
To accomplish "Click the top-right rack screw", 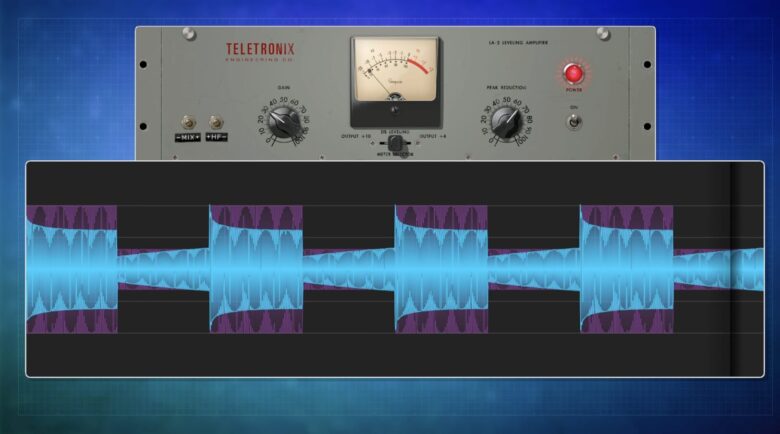I will click(603, 35).
